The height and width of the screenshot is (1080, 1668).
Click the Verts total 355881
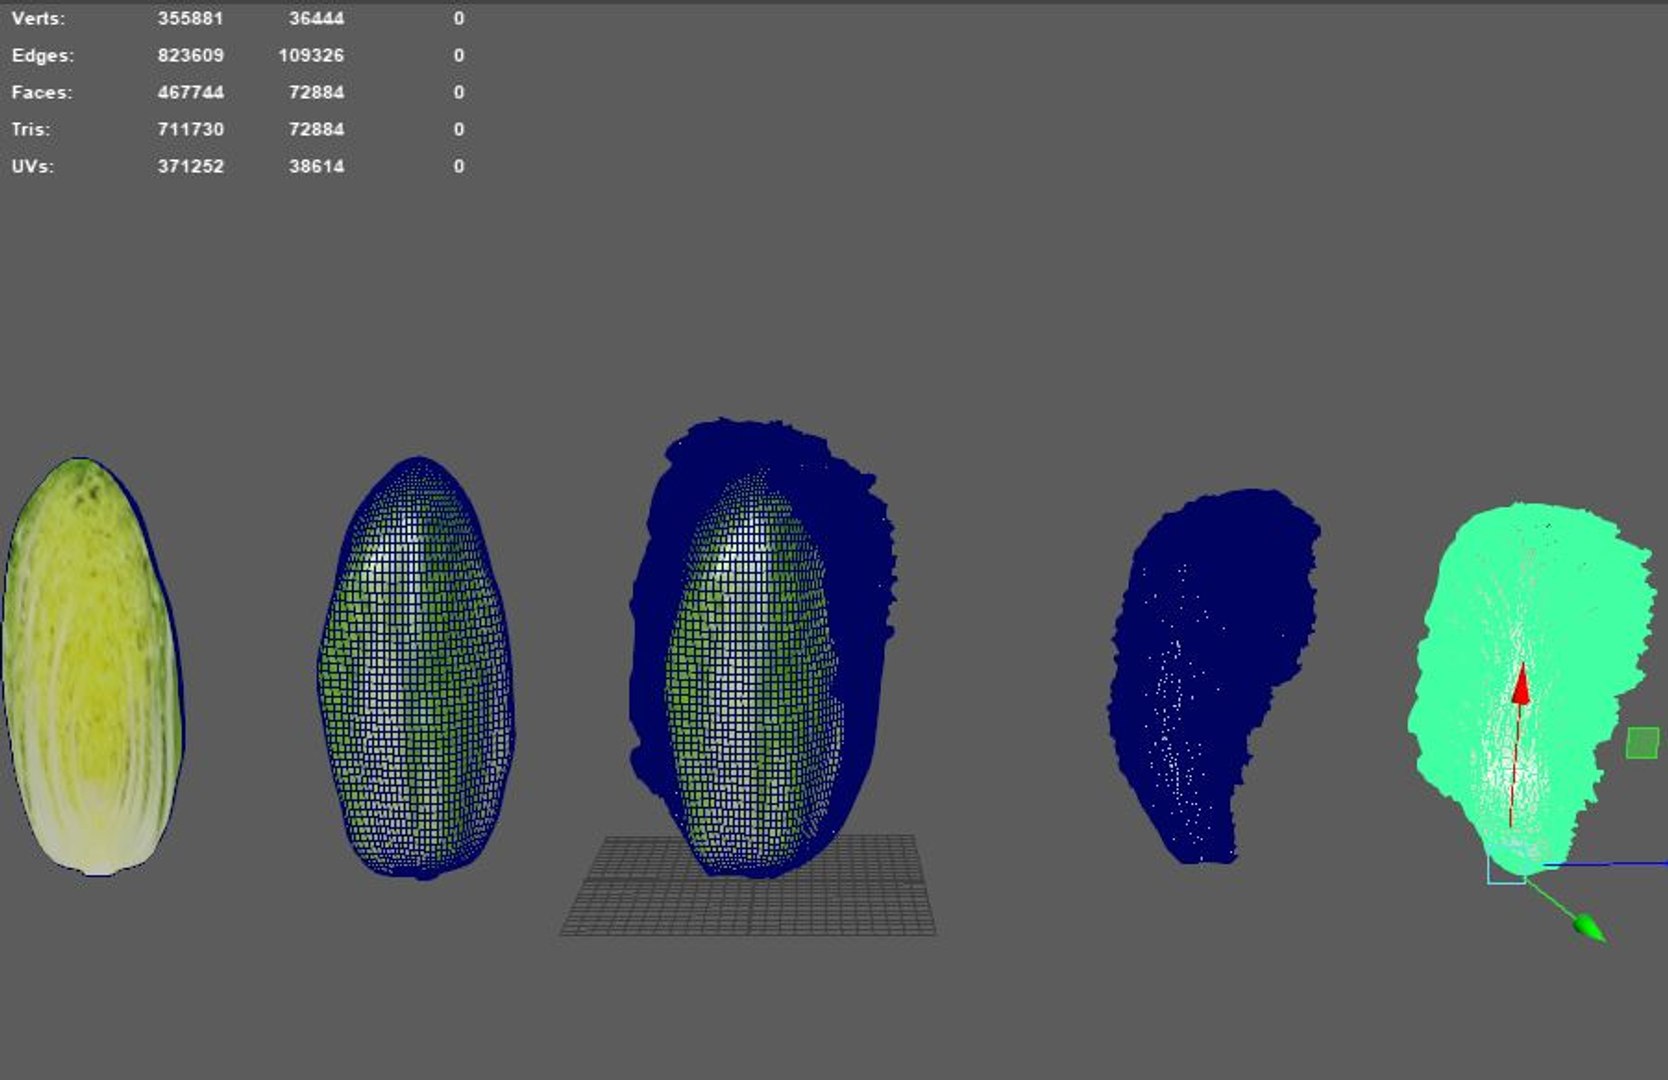click(x=190, y=18)
